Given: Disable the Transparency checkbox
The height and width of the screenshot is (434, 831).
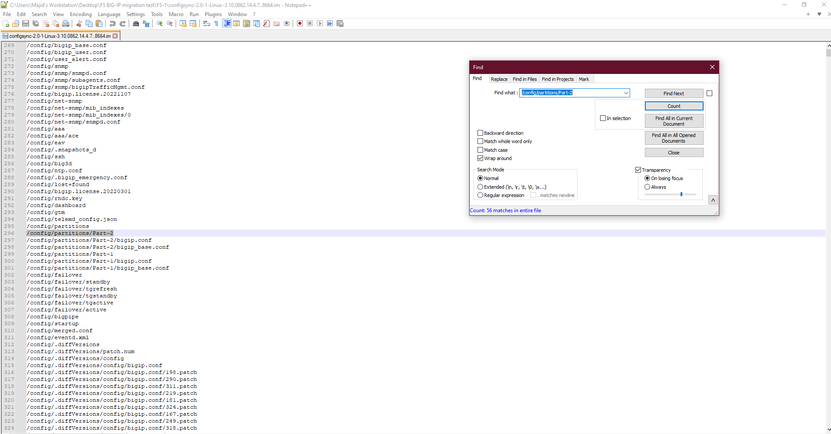Looking at the screenshot, I should pyautogui.click(x=638, y=170).
